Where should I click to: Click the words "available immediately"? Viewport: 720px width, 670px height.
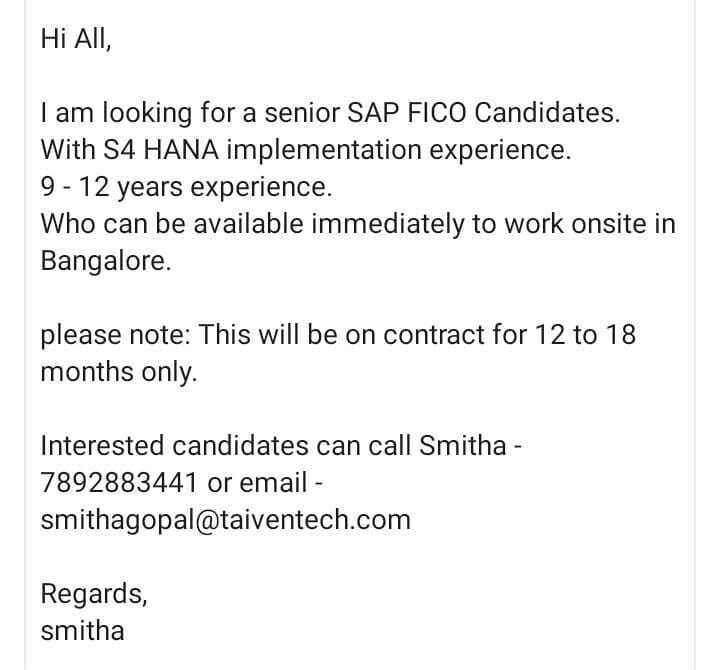pyautogui.click(x=329, y=223)
